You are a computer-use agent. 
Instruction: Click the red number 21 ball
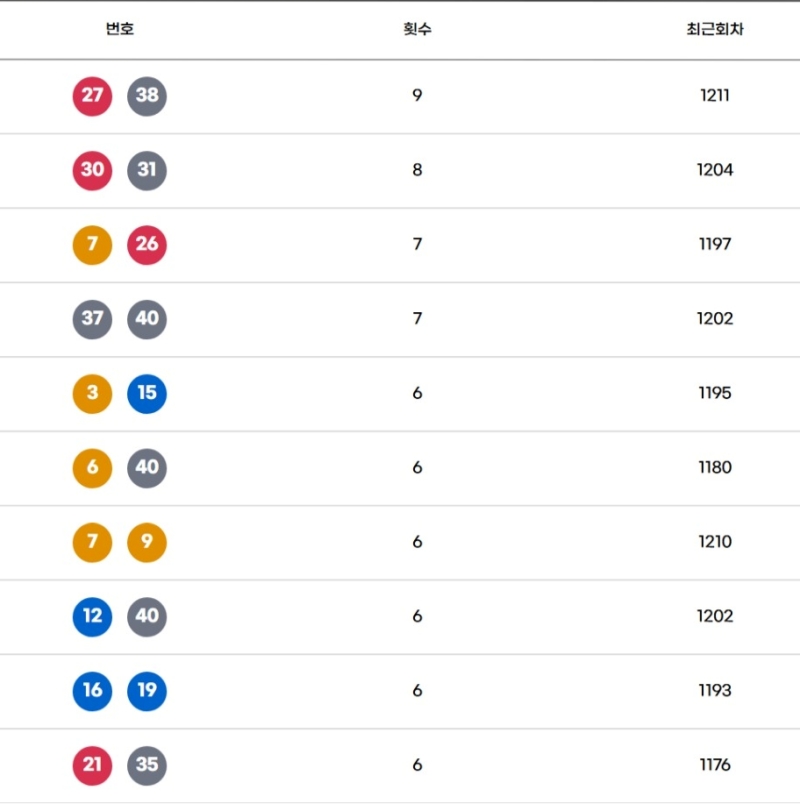[92, 765]
